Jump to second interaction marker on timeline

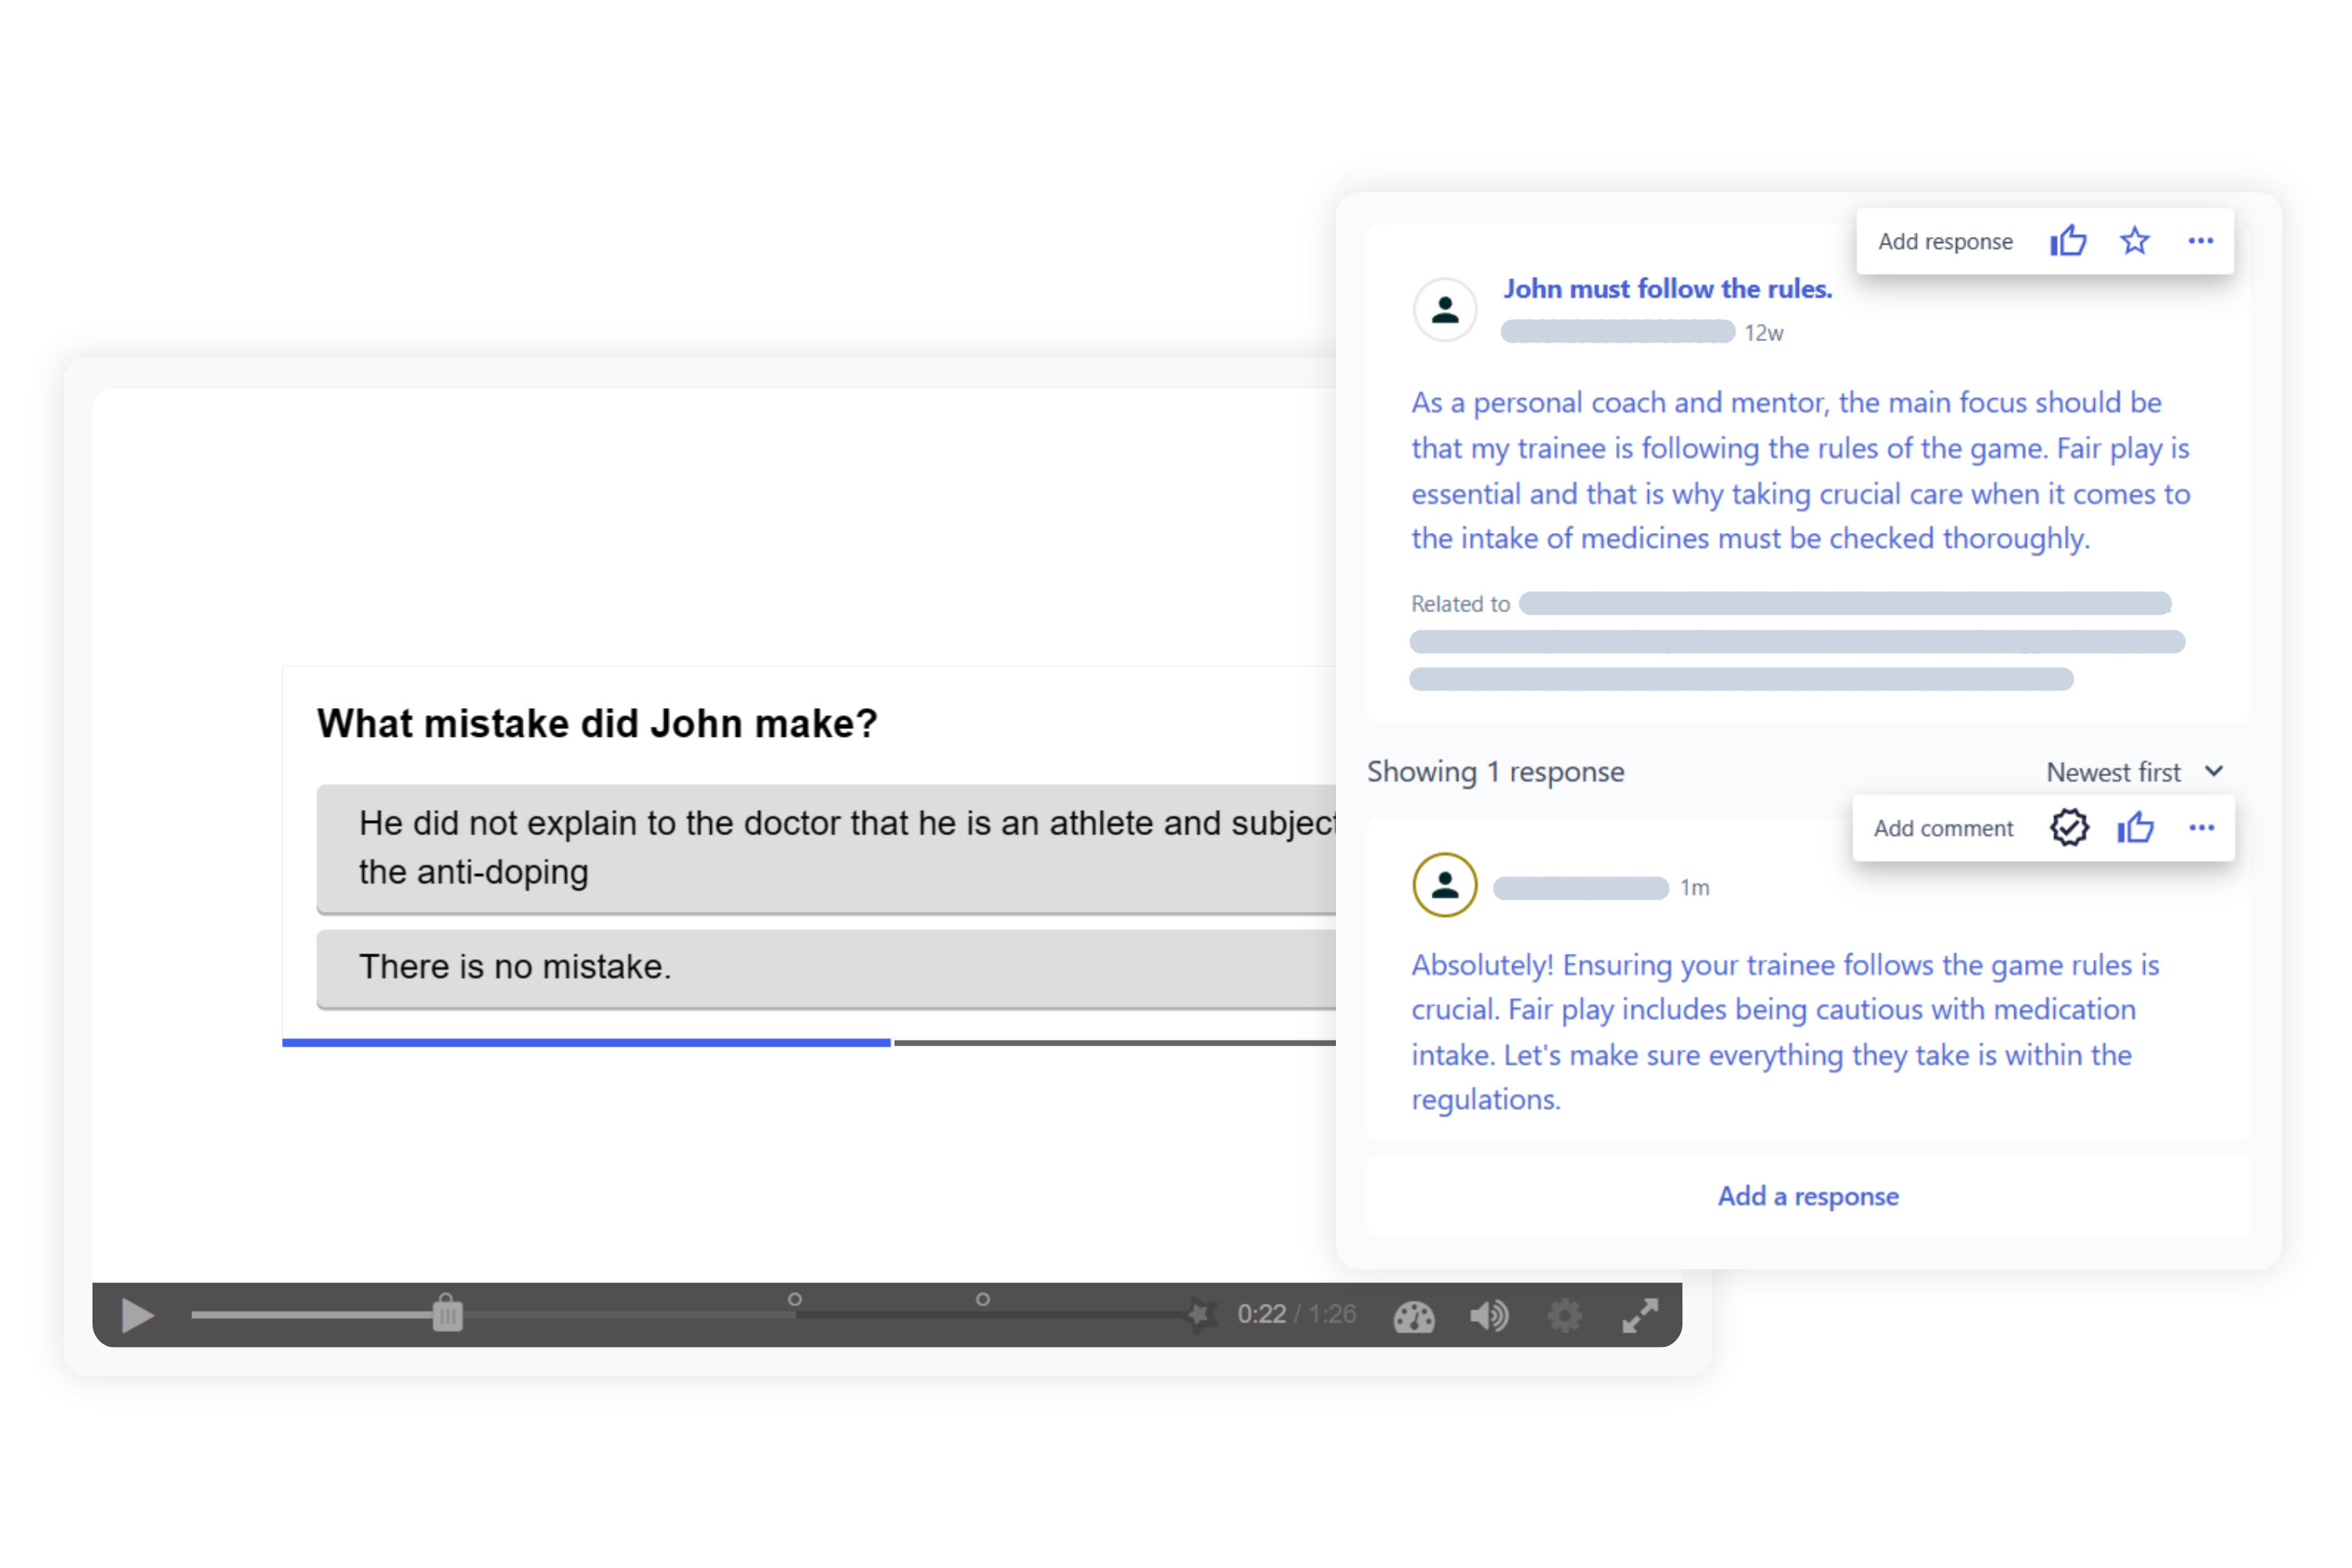[x=983, y=1300]
